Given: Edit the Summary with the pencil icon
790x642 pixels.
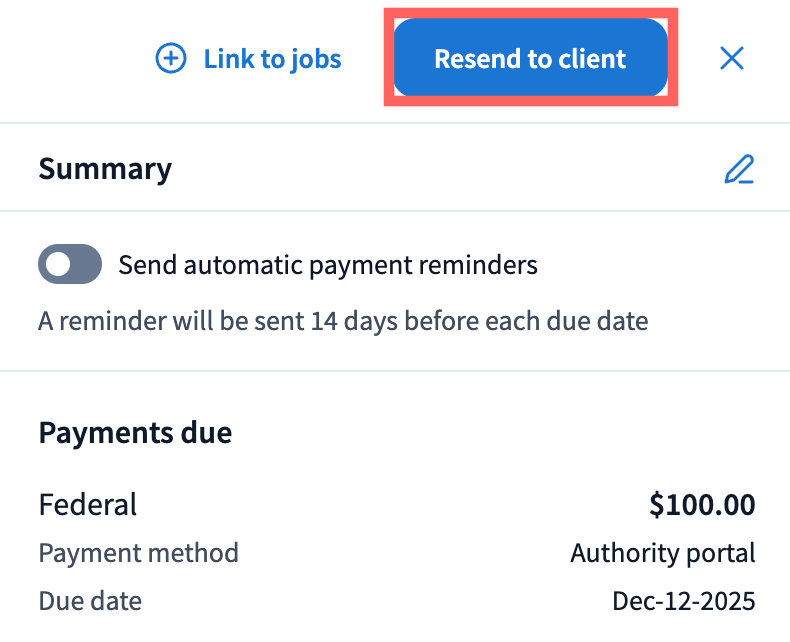Looking at the screenshot, I should tap(738, 169).
